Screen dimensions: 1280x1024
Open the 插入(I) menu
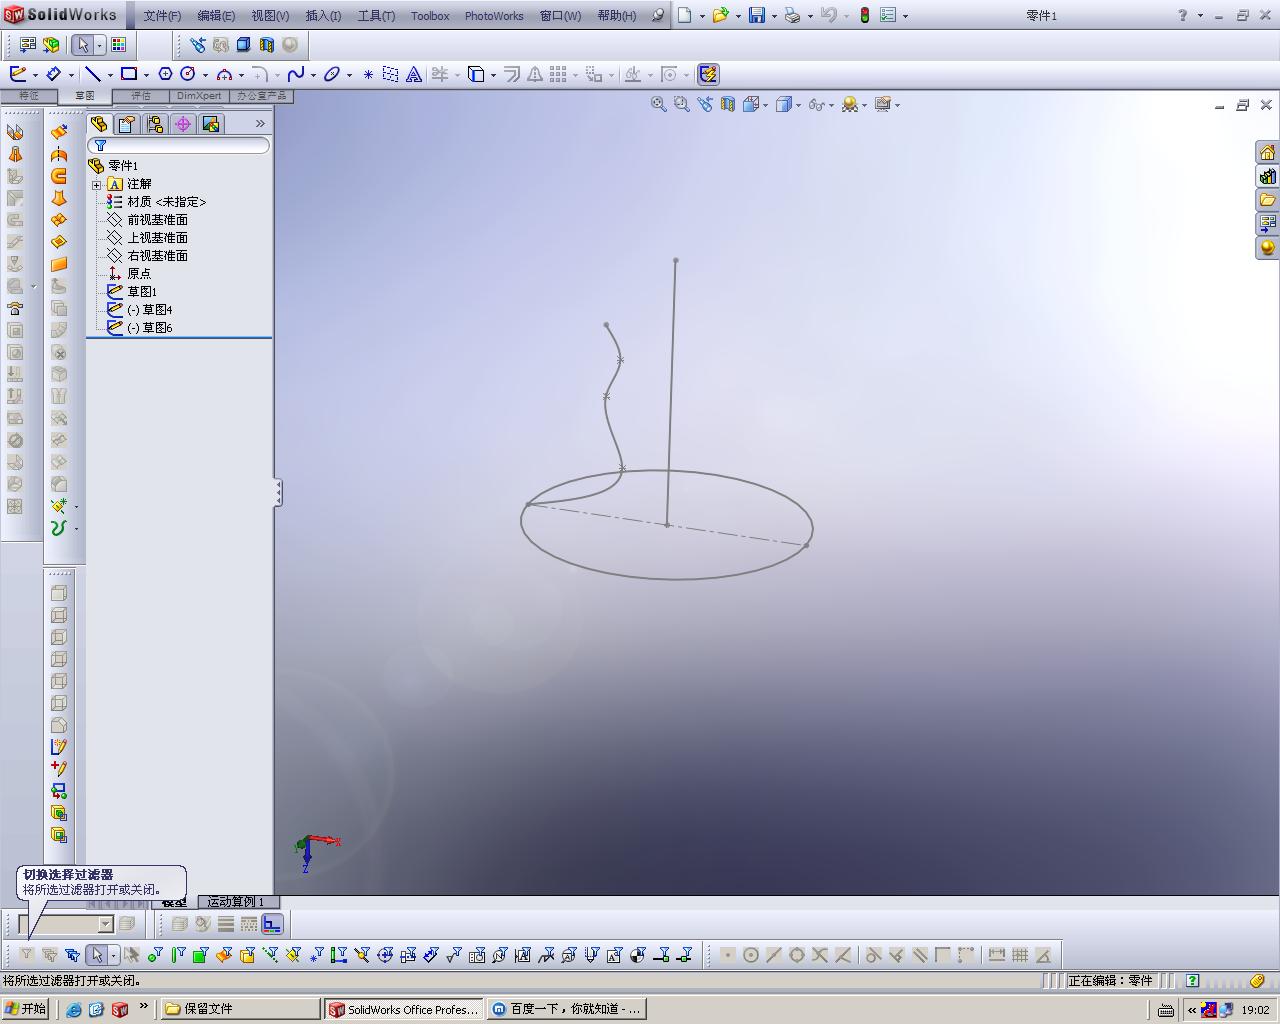[323, 16]
